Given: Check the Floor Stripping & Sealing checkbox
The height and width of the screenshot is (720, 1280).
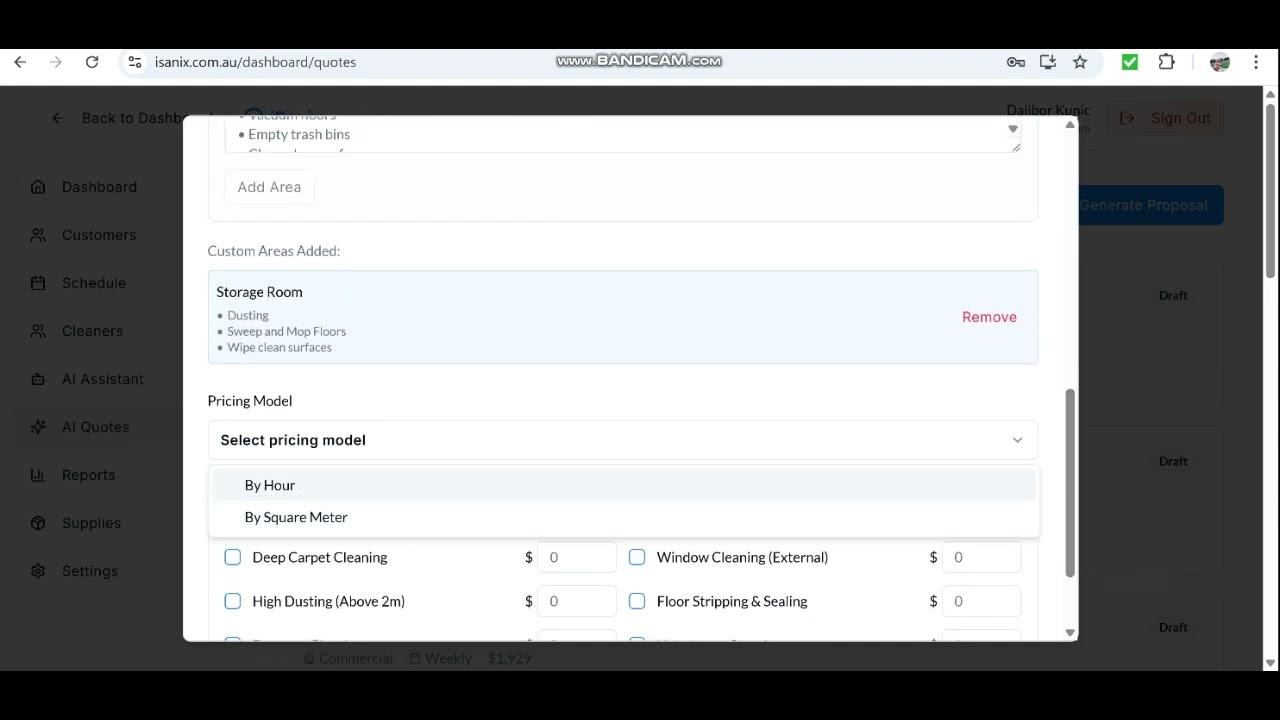Looking at the screenshot, I should click(x=637, y=601).
